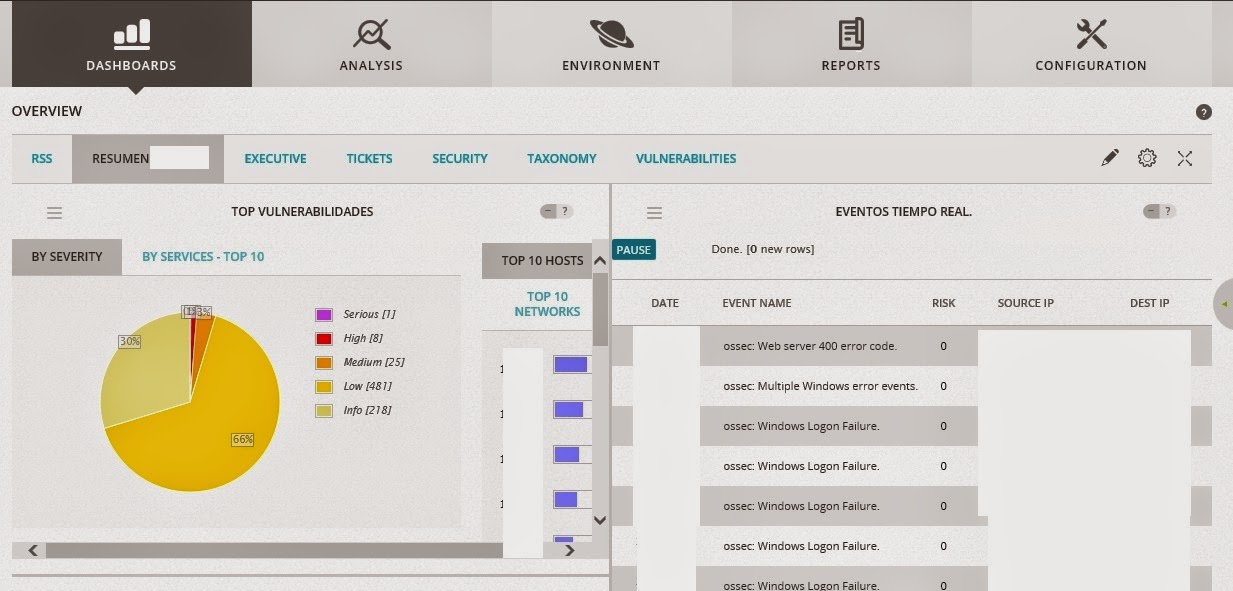This screenshot has width=1233, height=591.
Task: Open Eventos Tiempo Real hamburger menu
Action: pos(655,212)
